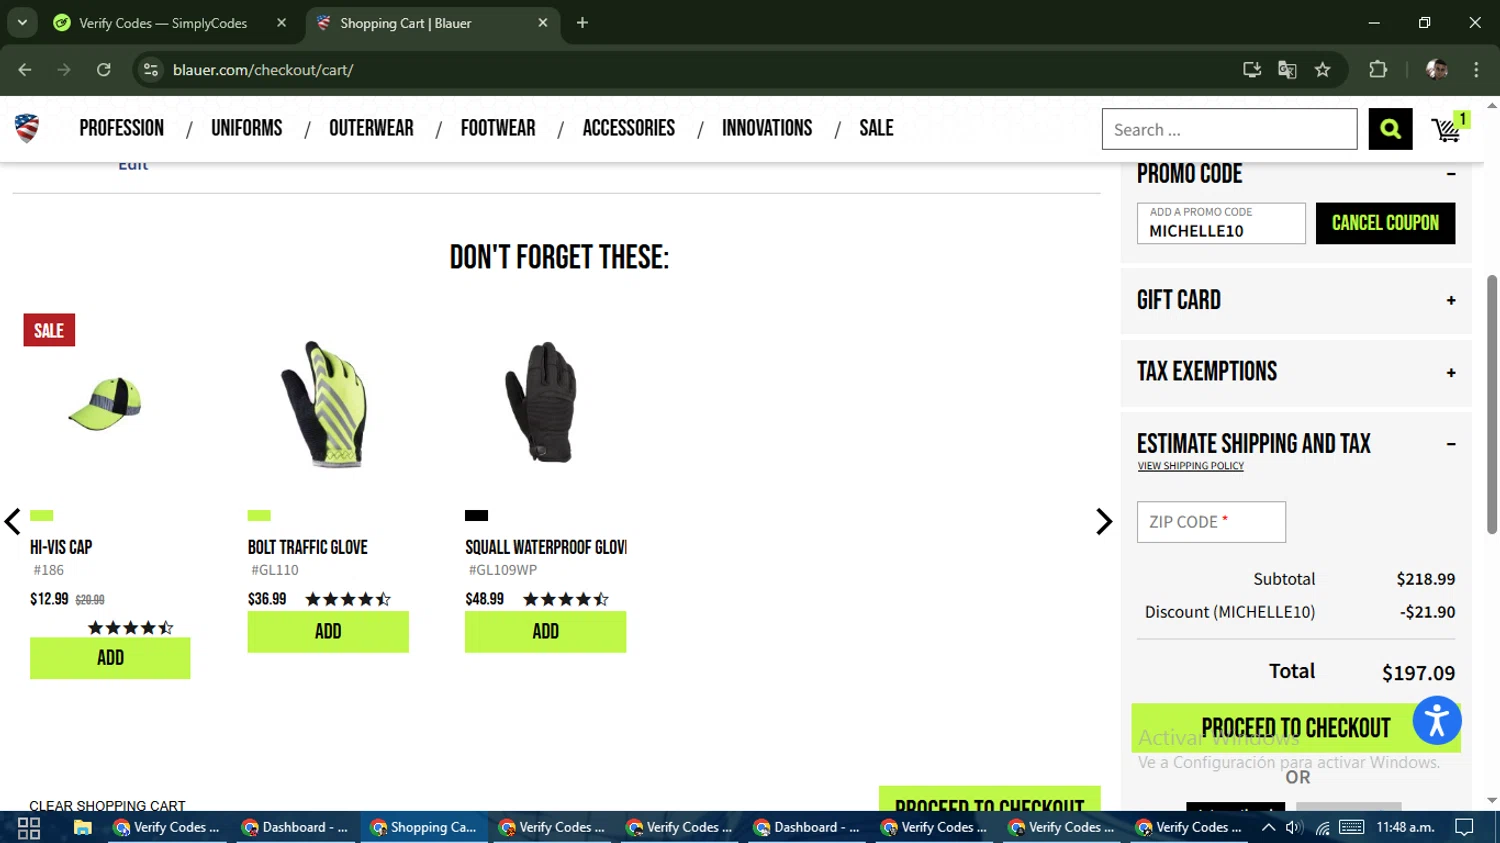Viewport: 1500px width, 843px height.
Task: Show previous carousel products
Action: tap(12, 521)
